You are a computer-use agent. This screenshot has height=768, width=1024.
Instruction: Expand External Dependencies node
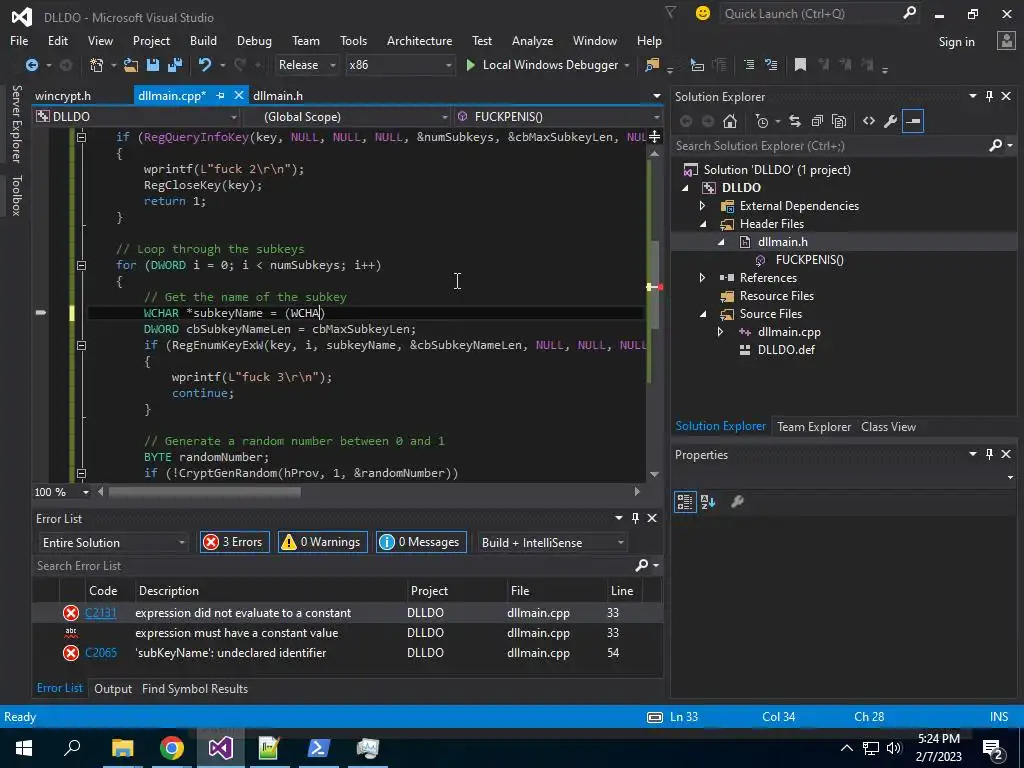pos(703,206)
